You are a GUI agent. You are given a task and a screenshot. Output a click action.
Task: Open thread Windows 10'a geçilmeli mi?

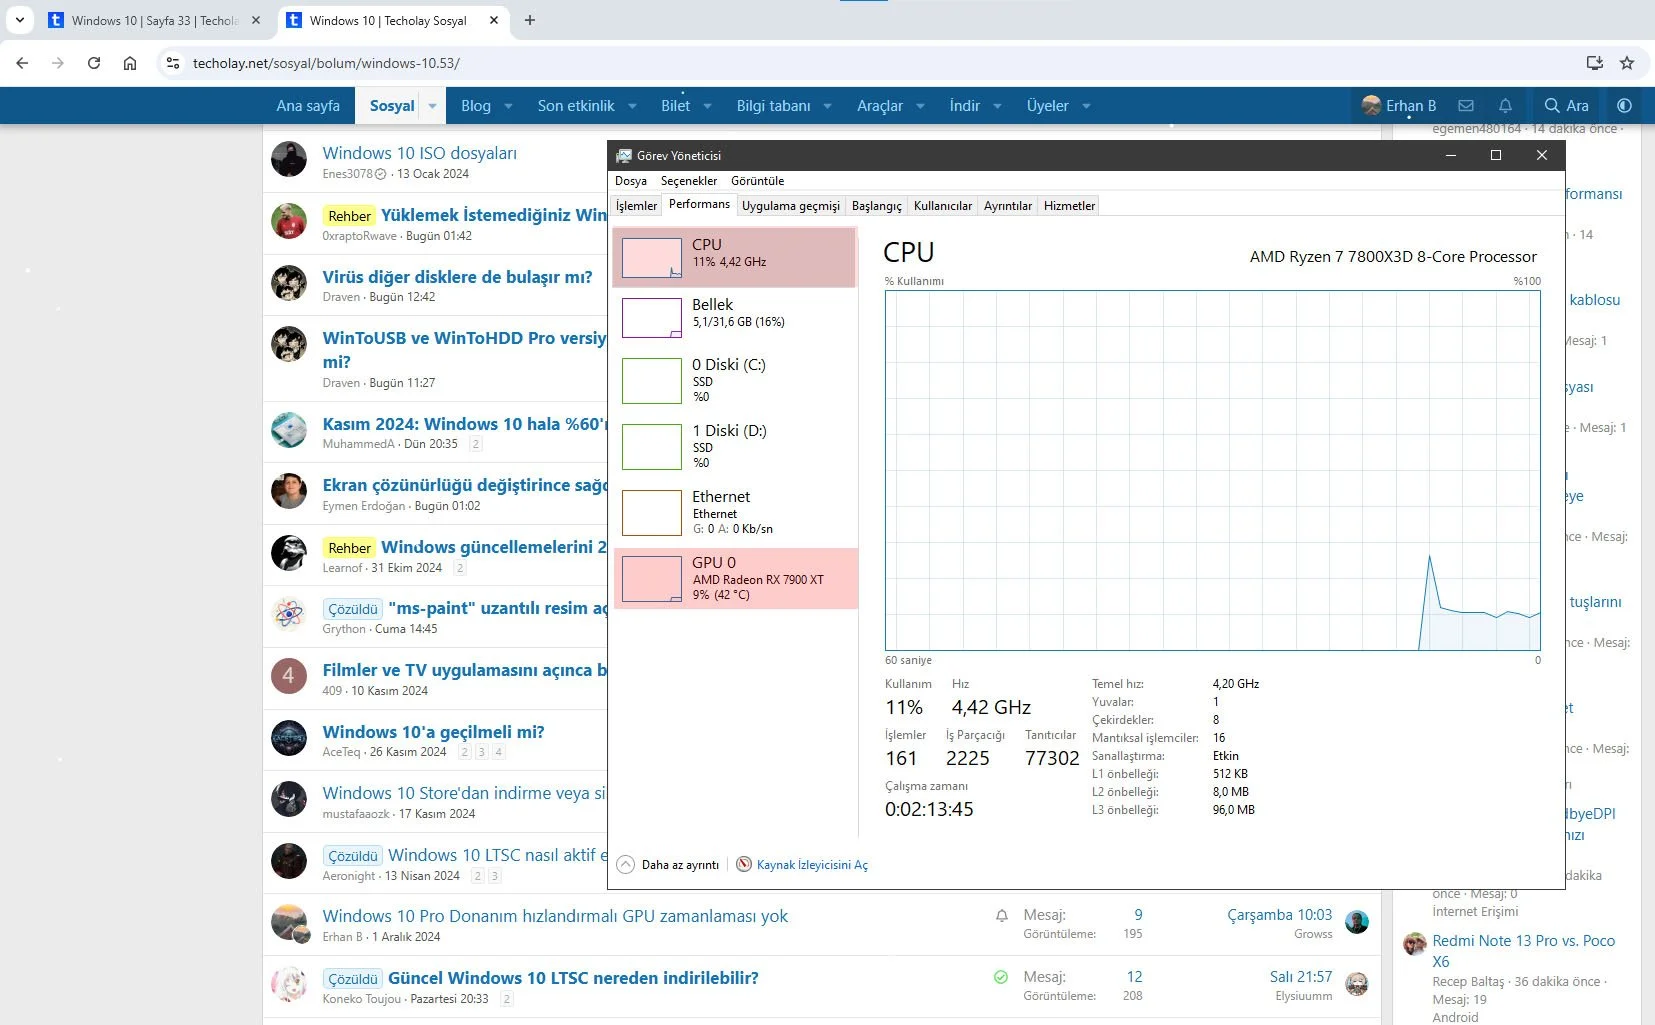pos(433,732)
